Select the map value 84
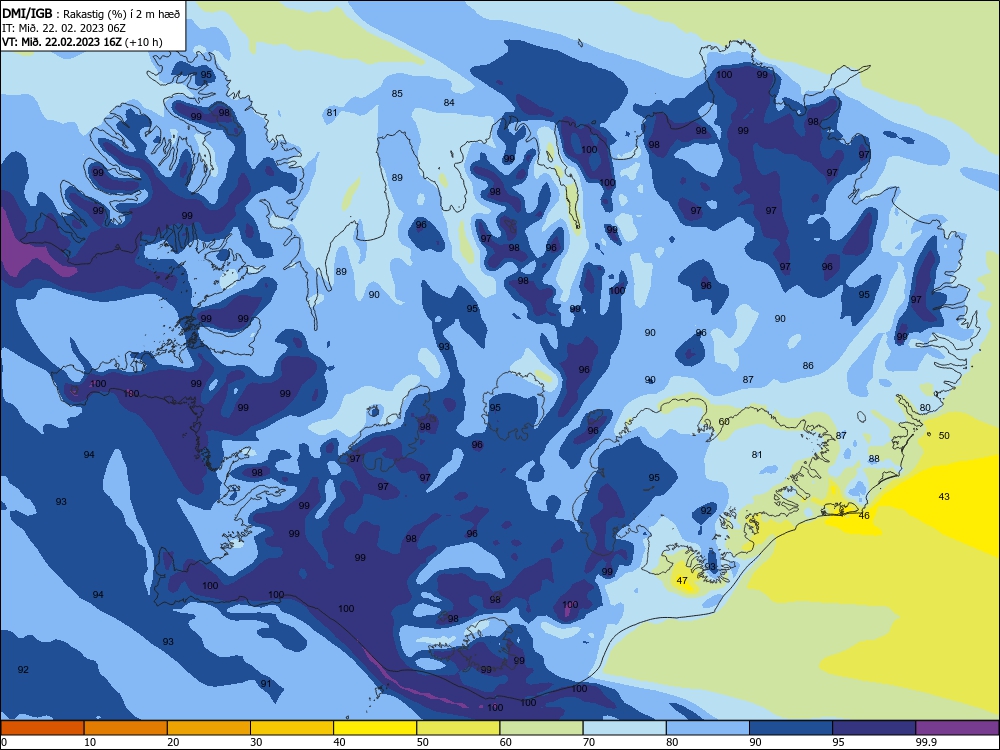Screen dimensions: 1000x750 click(449, 102)
